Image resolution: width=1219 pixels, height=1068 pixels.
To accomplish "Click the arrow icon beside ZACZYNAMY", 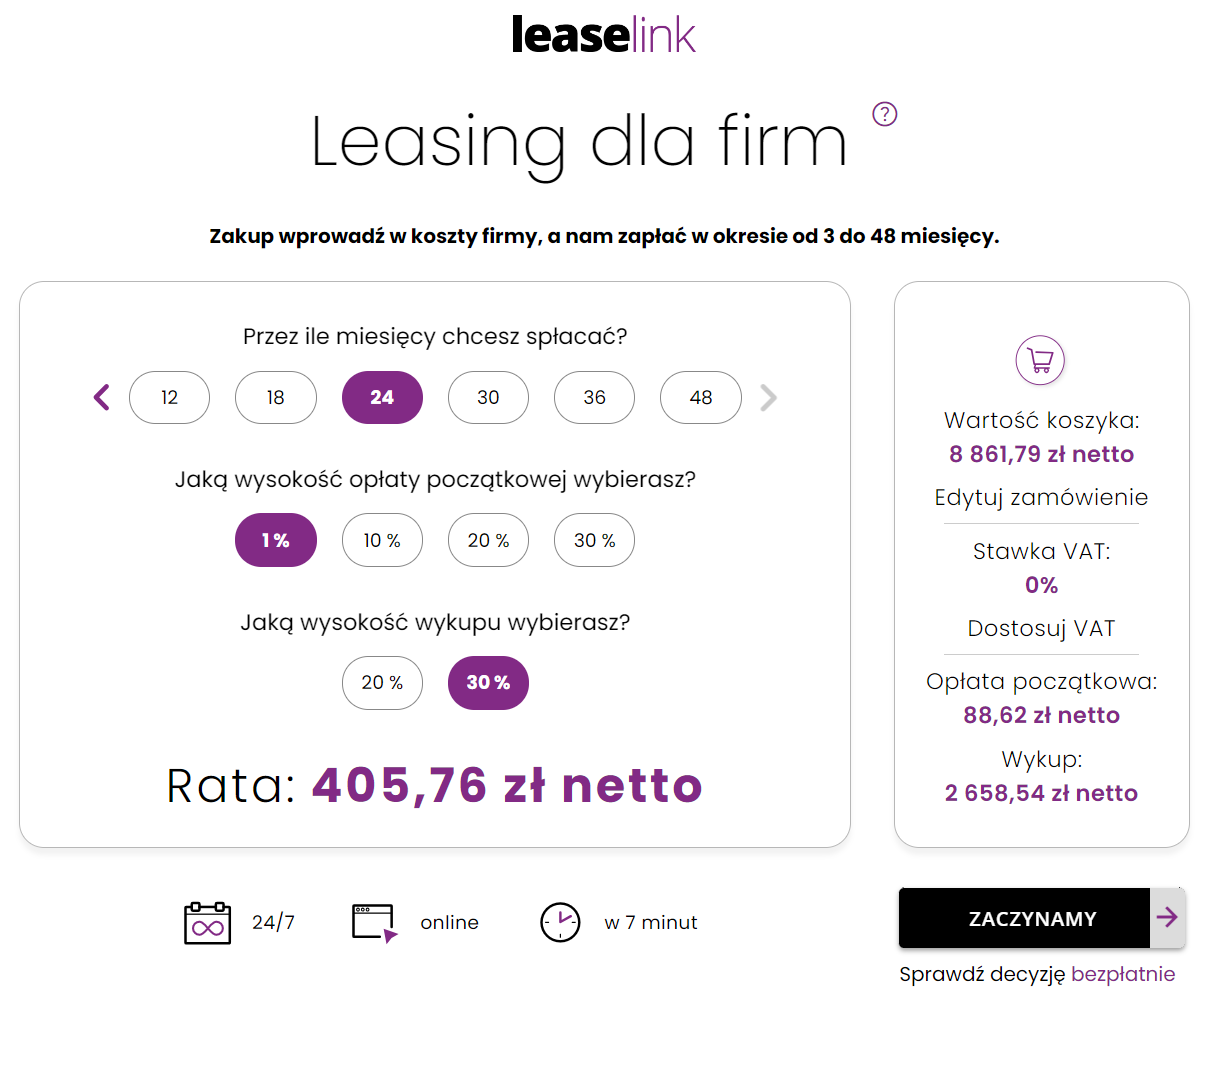I will [x=1167, y=917].
